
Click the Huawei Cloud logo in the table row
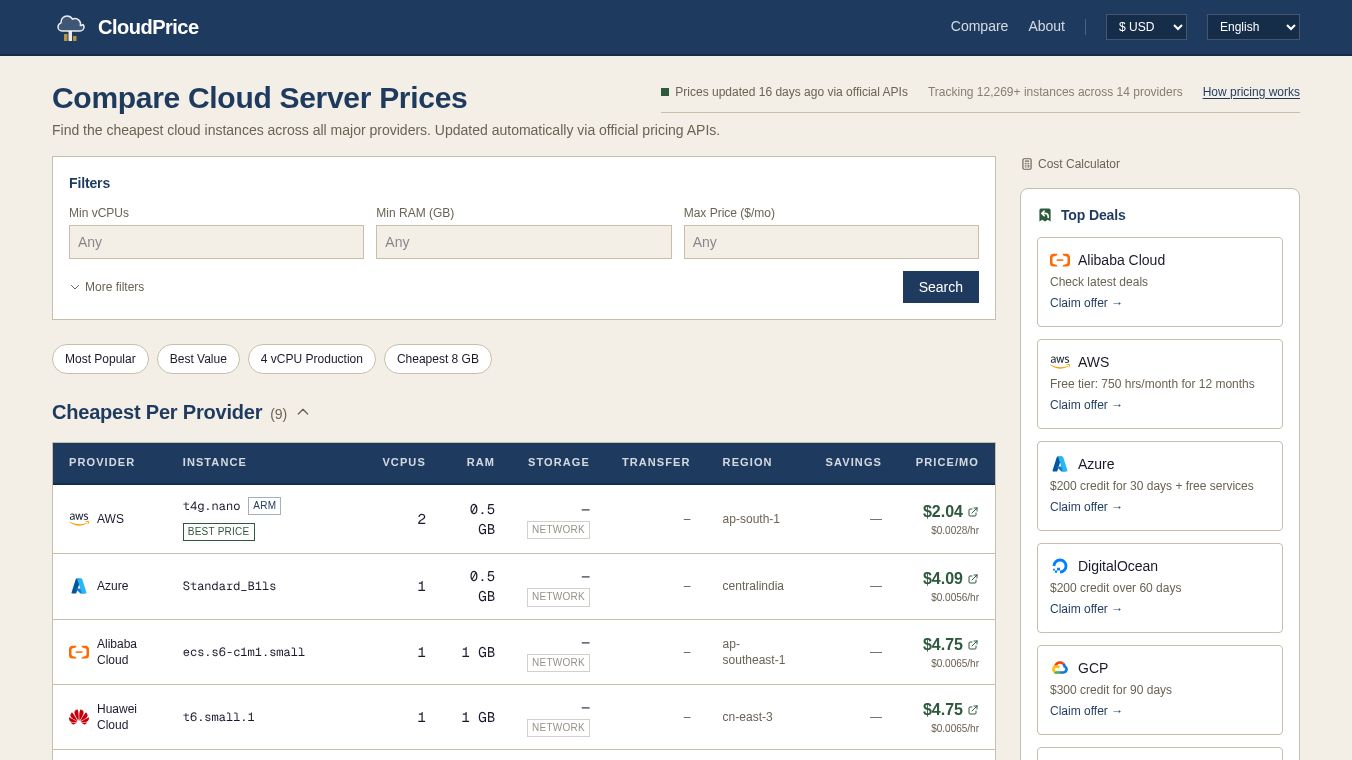click(x=79, y=717)
